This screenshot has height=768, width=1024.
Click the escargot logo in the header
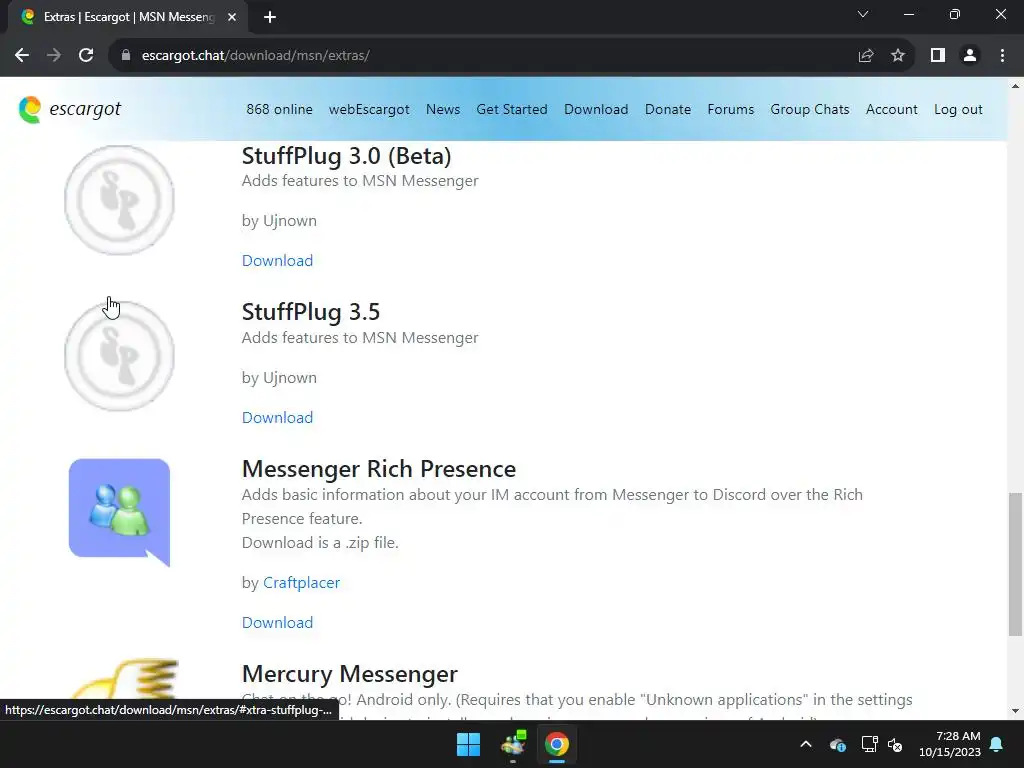[x=69, y=109]
